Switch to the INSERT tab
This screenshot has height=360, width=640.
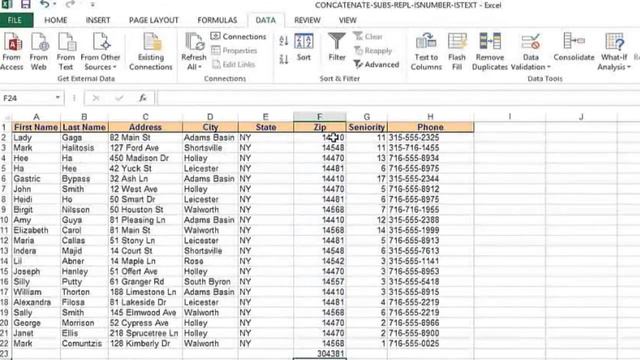click(98, 20)
